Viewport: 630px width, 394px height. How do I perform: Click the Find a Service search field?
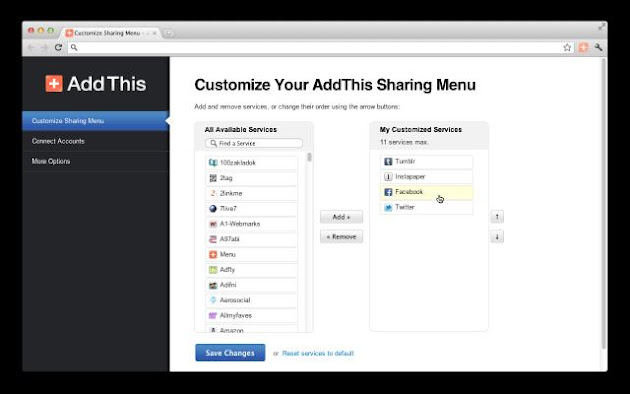pyautogui.click(x=254, y=143)
